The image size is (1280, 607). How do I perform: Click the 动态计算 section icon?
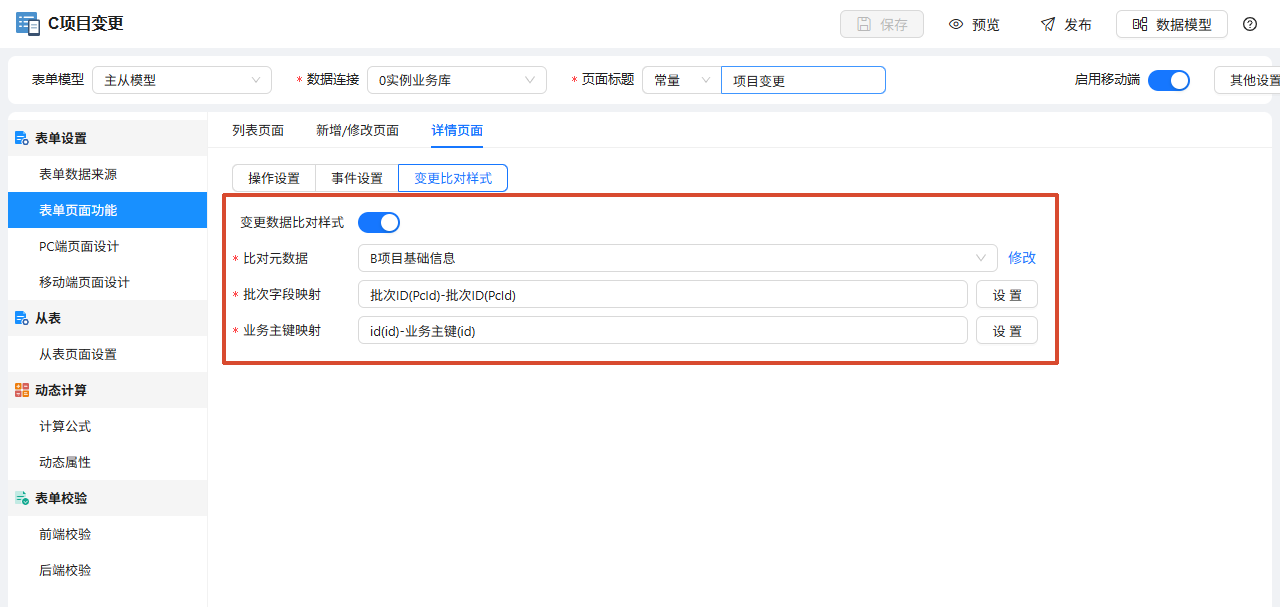[22, 390]
